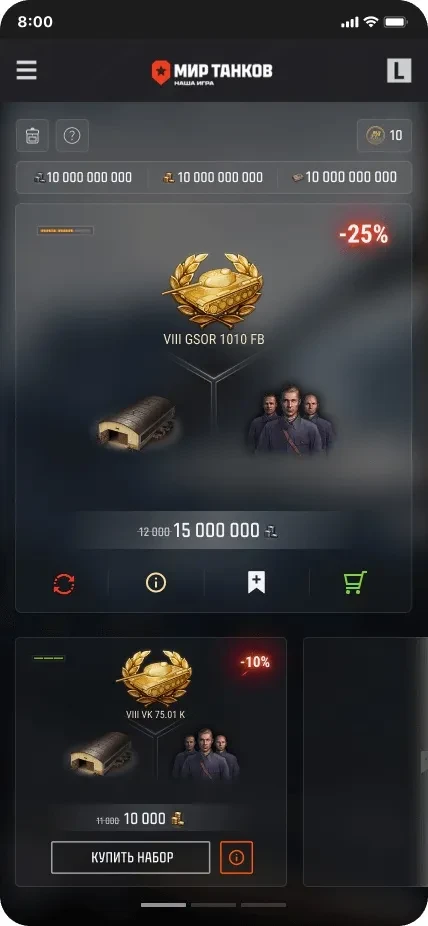
Task: Click the Мир Танков logo
Action: [x=212, y=73]
